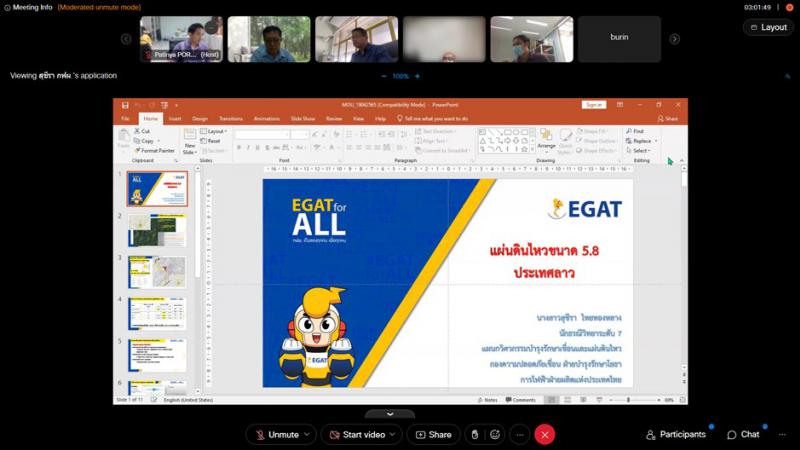Open the Layout options

768,28
